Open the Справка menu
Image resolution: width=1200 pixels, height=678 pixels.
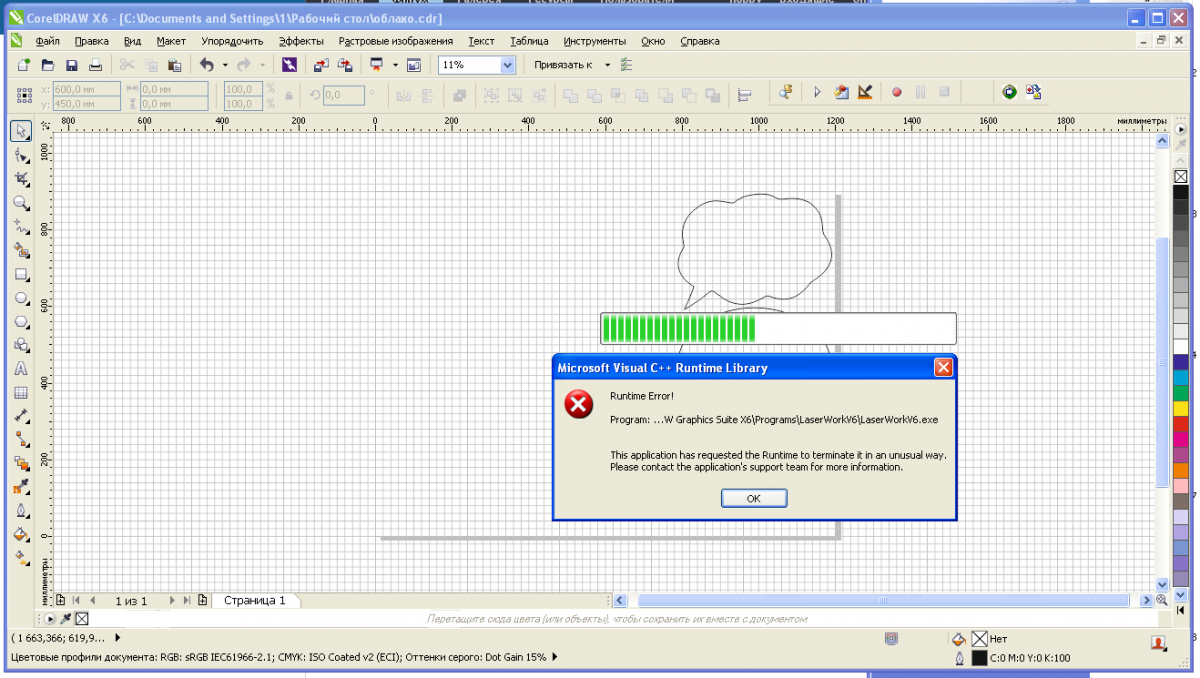(700, 41)
